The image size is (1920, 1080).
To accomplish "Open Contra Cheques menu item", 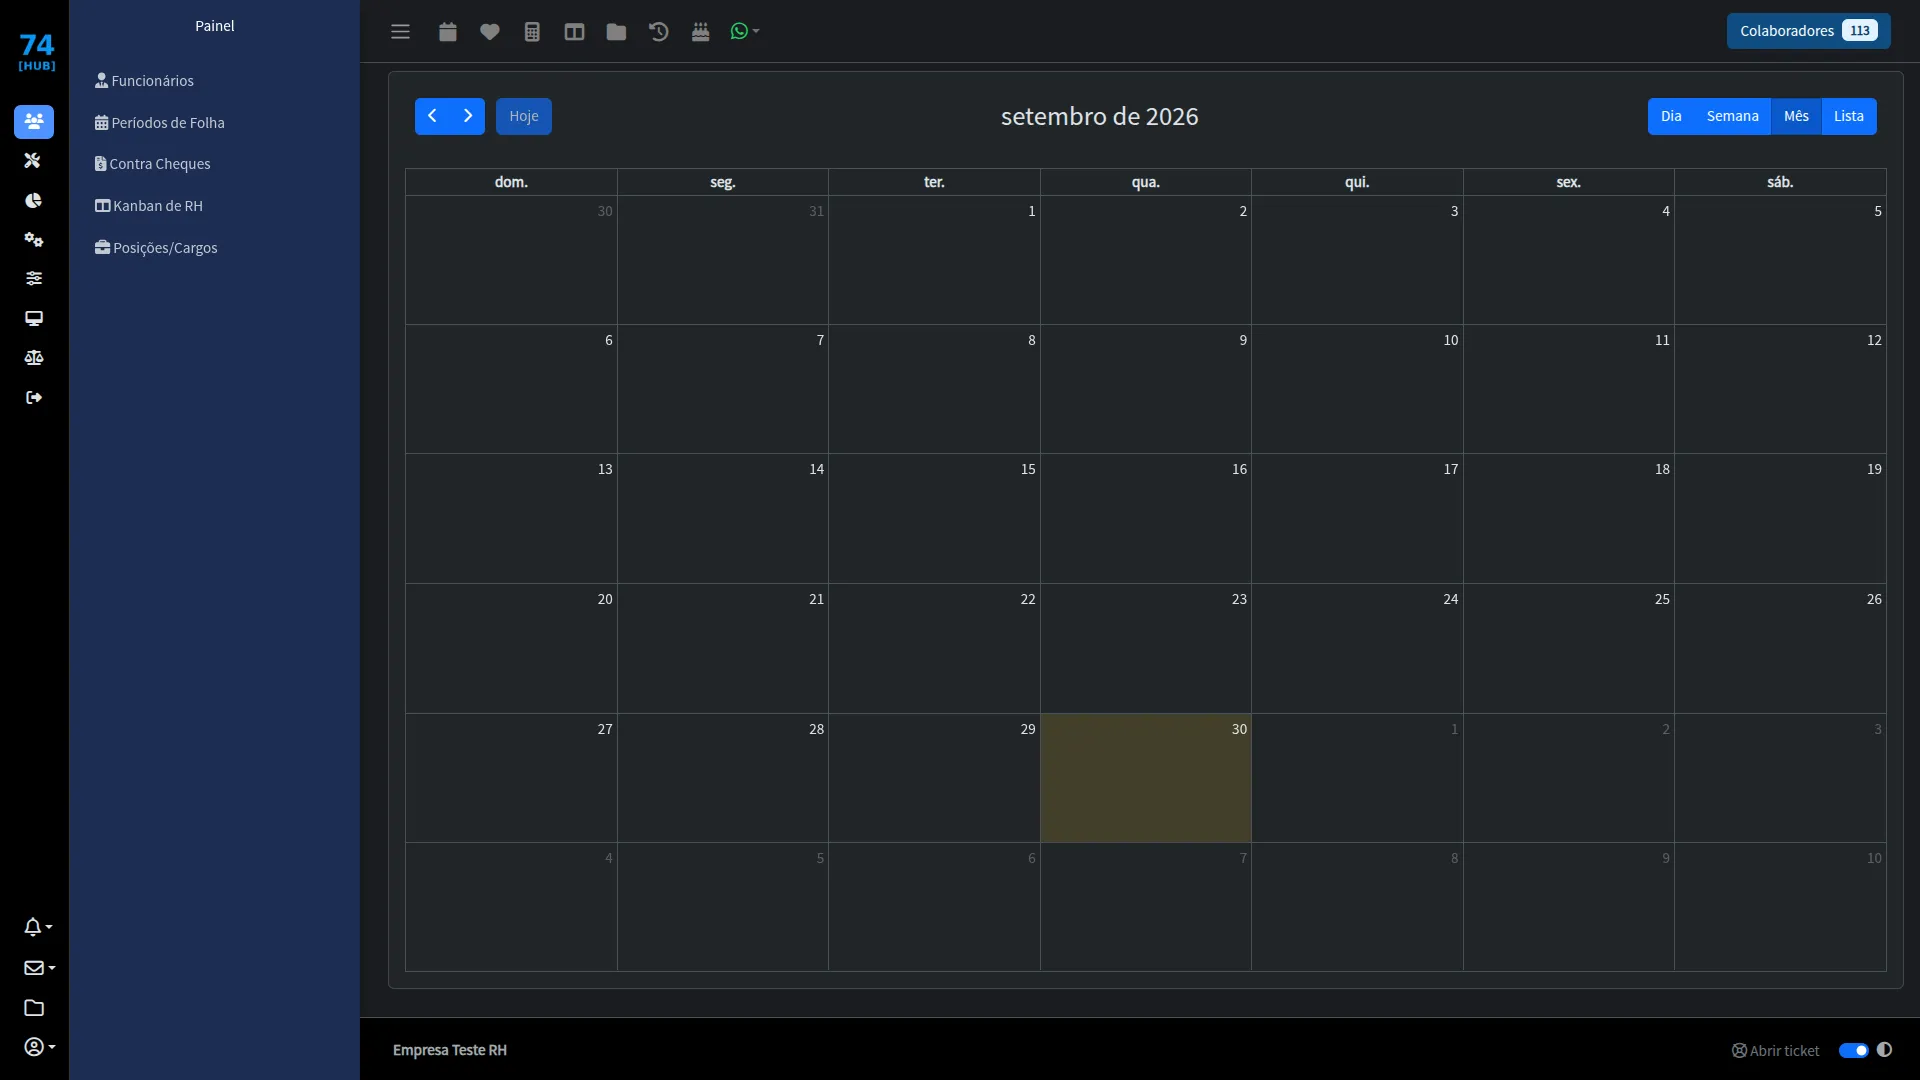I will (x=153, y=164).
